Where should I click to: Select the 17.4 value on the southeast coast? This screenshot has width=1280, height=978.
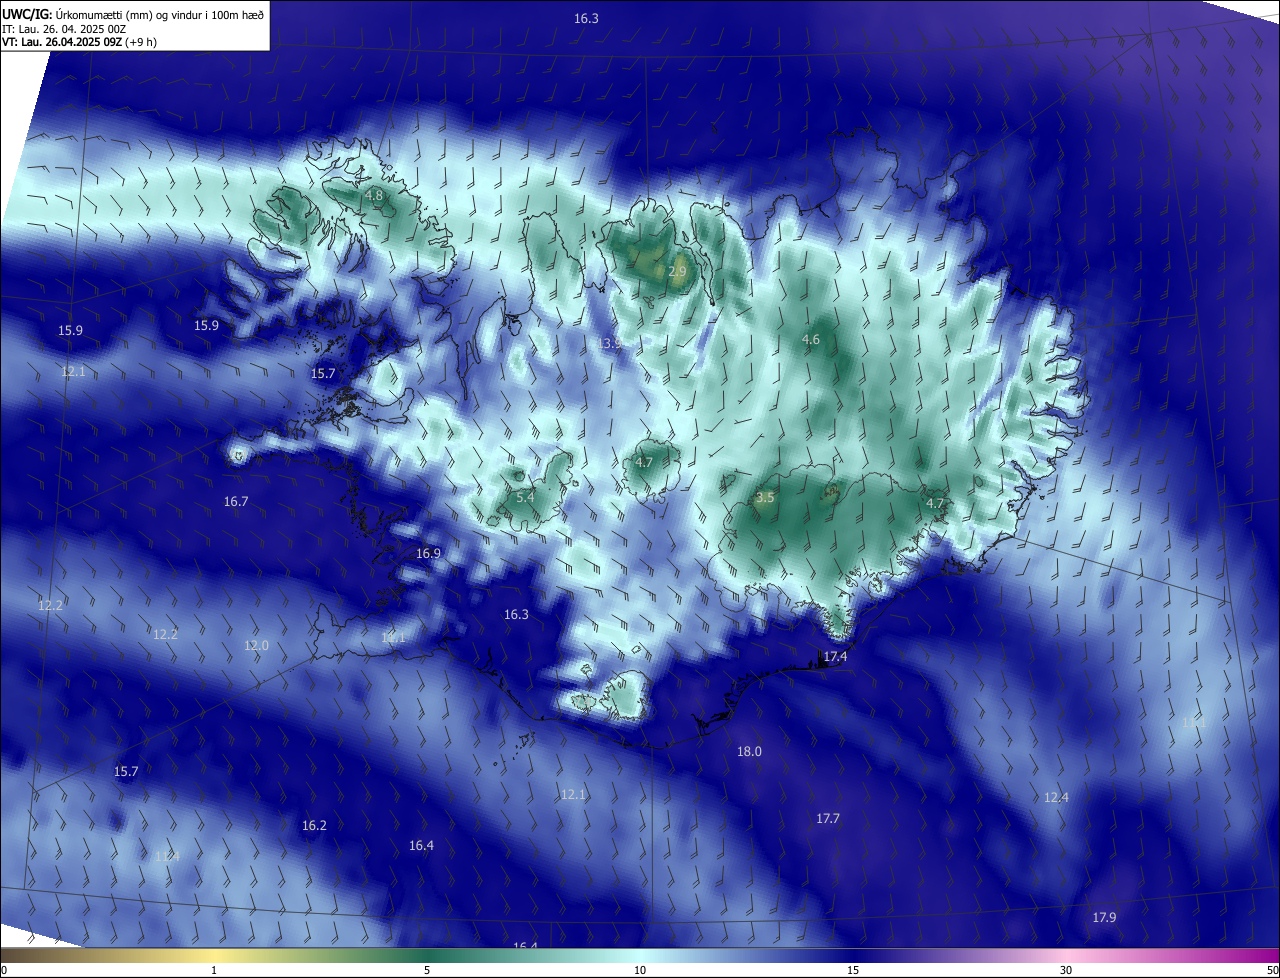[x=835, y=657]
